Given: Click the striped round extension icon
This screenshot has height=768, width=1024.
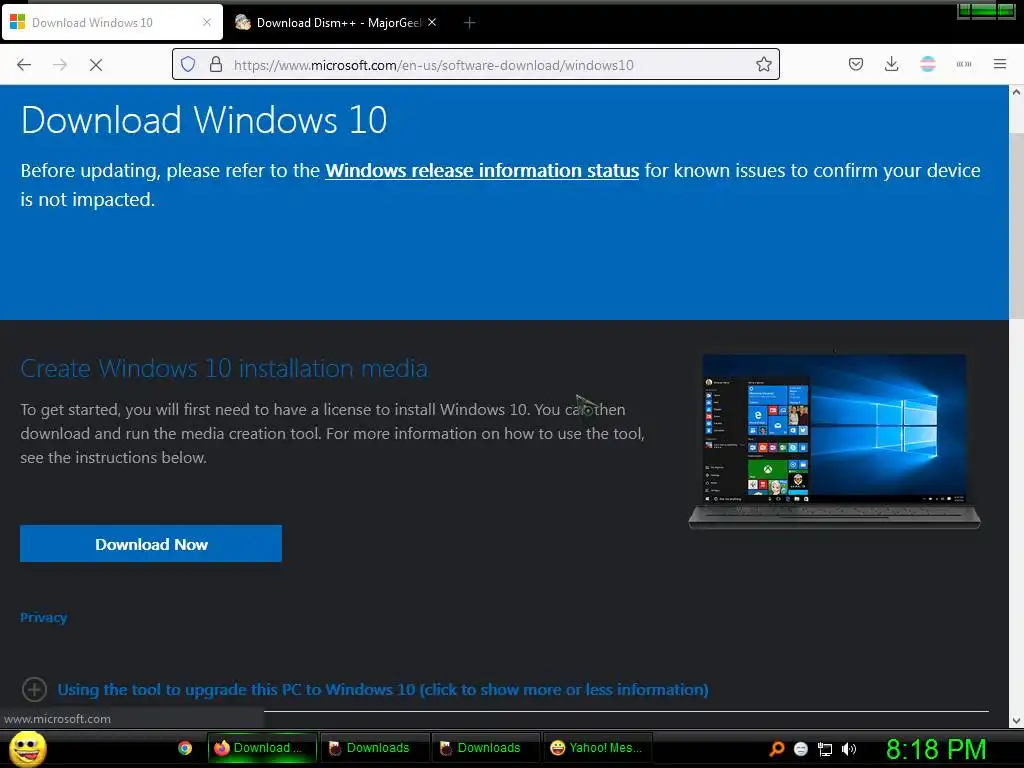Looking at the screenshot, I should [x=927, y=64].
